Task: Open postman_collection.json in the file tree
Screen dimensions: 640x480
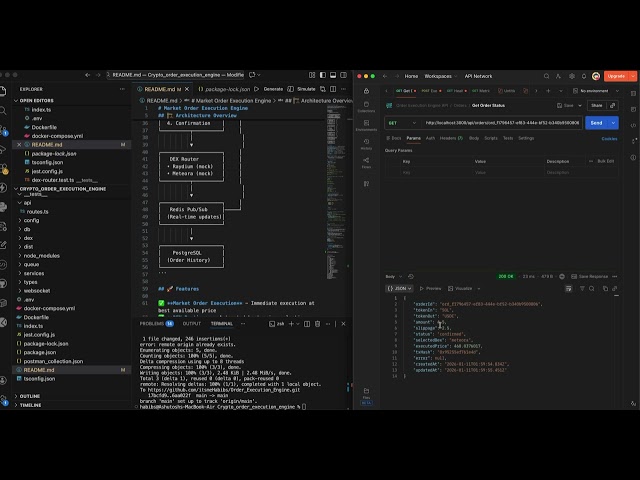Action: tap(53, 361)
